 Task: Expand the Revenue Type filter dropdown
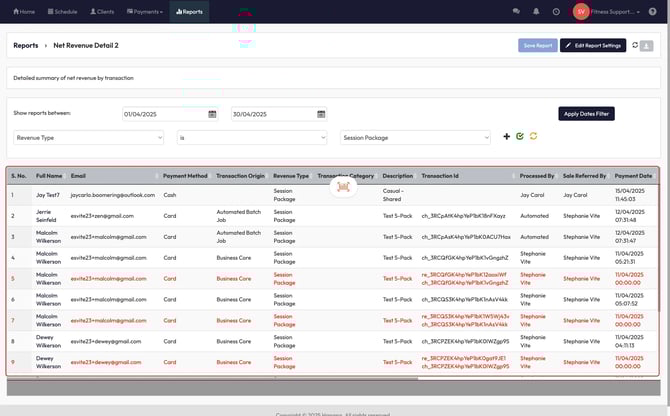[86, 137]
